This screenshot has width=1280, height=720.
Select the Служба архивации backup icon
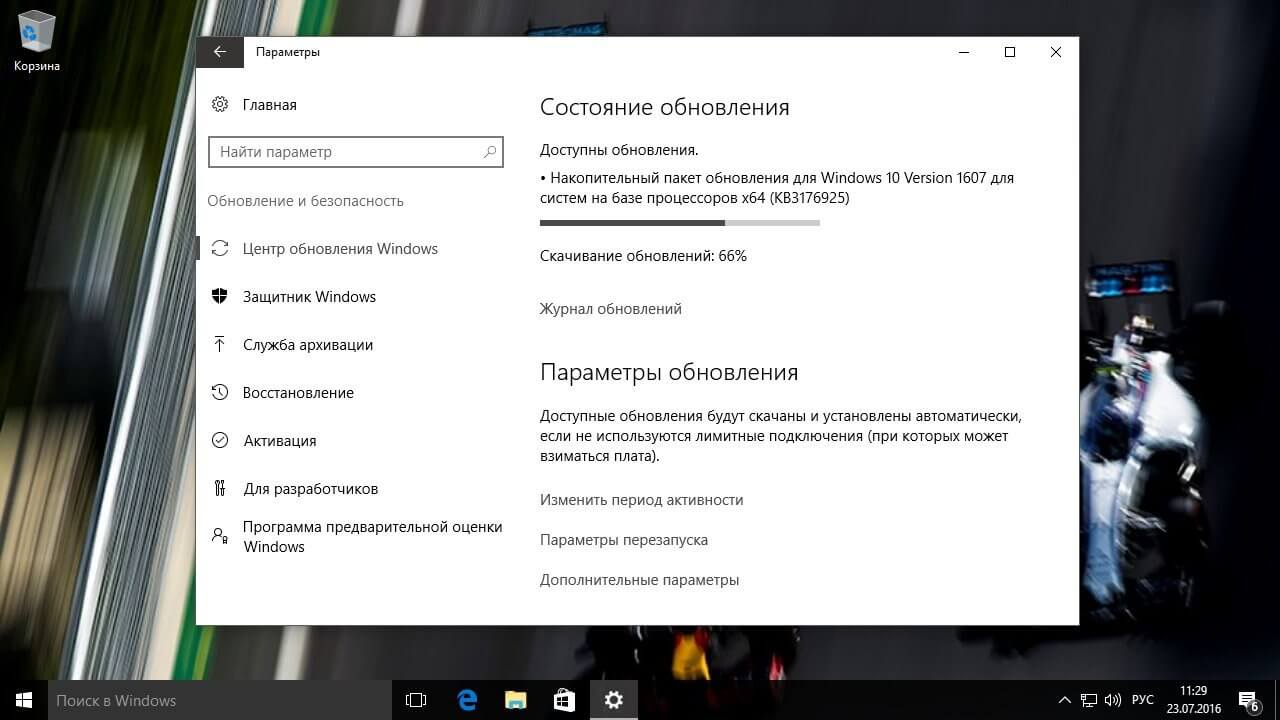[x=220, y=344]
